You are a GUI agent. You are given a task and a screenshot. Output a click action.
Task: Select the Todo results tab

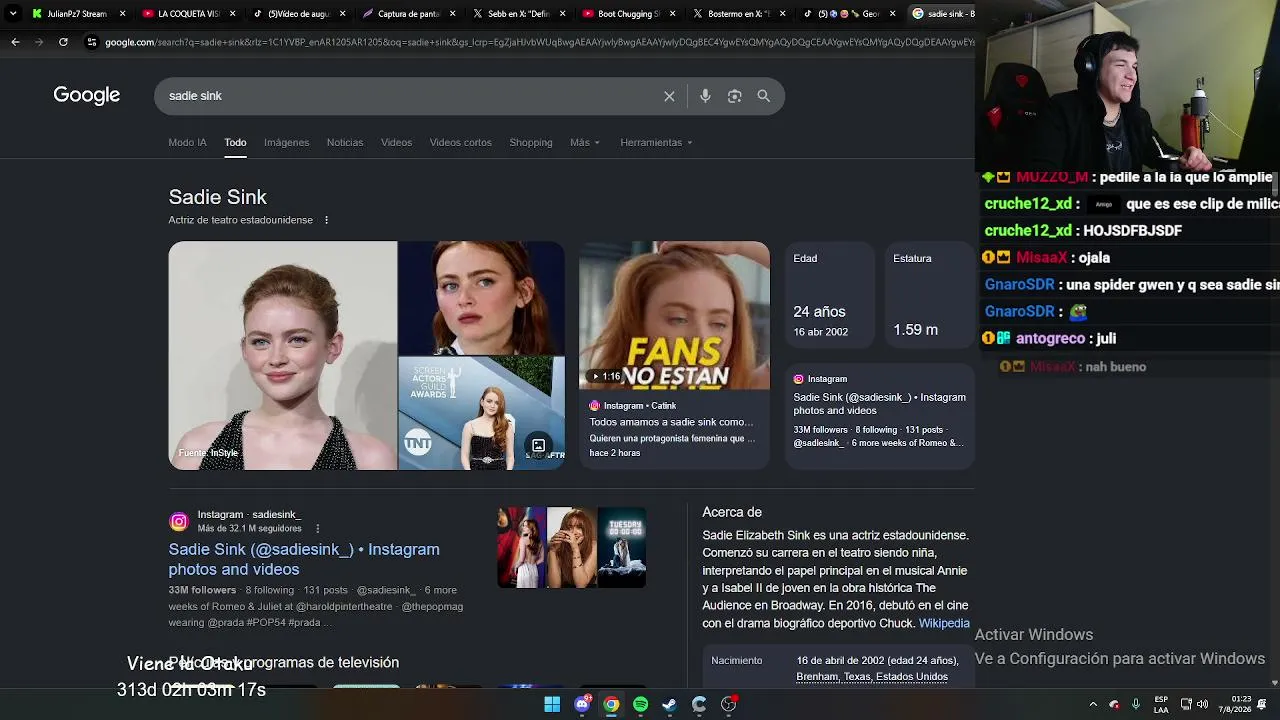(235, 142)
